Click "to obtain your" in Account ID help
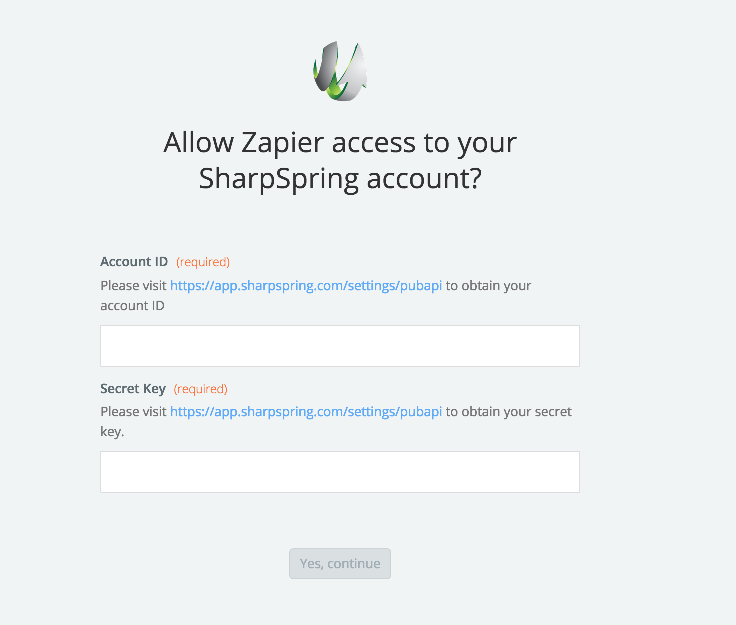 [488, 286]
